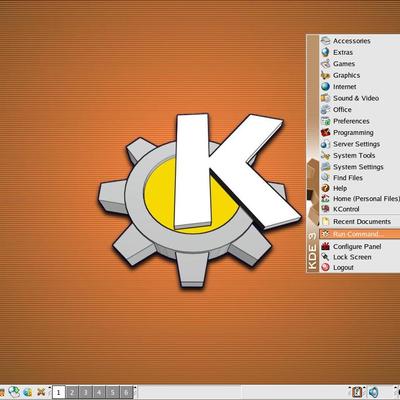Click the blue-and-orange globe panel icon
Image resolution: width=400 pixels, height=400 pixels.
tap(28, 392)
